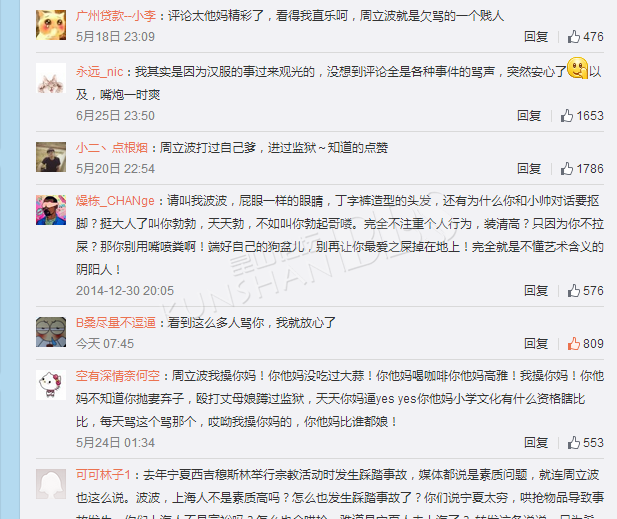Image resolution: width=617 pixels, height=519 pixels.
Task: Reply to 燥栋_CHANge's comment
Action: click(536, 291)
